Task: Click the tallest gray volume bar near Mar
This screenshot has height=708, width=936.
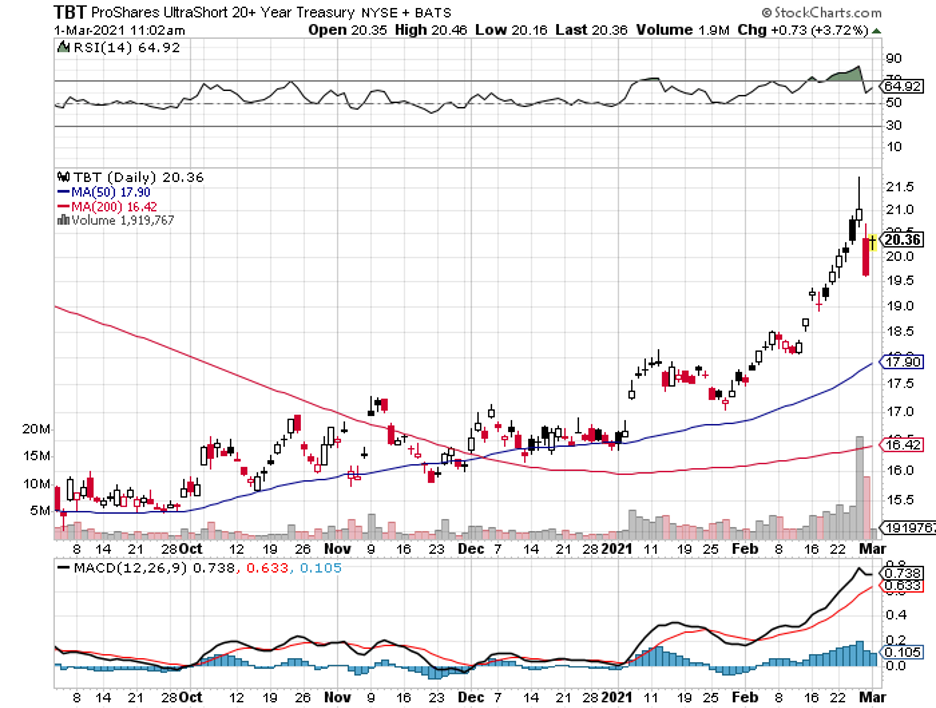Action: tap(860, 488)
